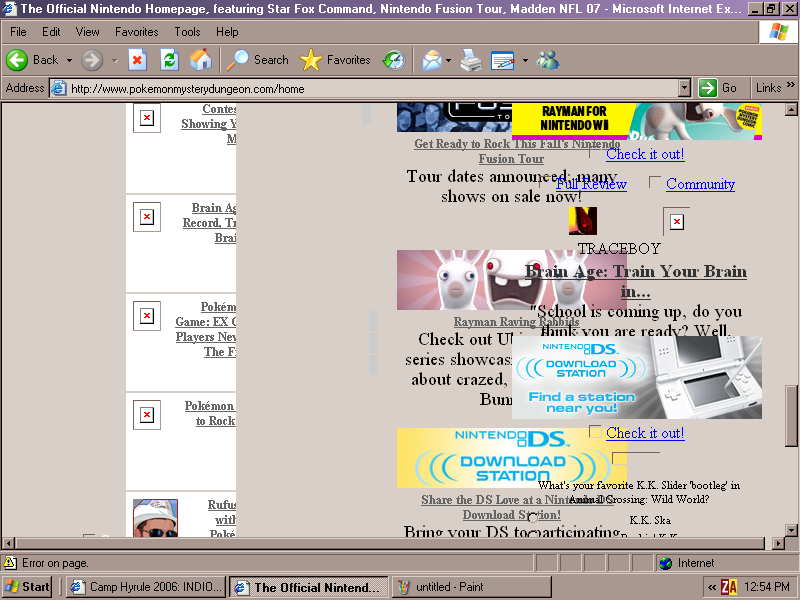This screenshot has height=600, width=800.
Task: Click the broken image above TRACEBOY
Action: (x=677, y=222)
